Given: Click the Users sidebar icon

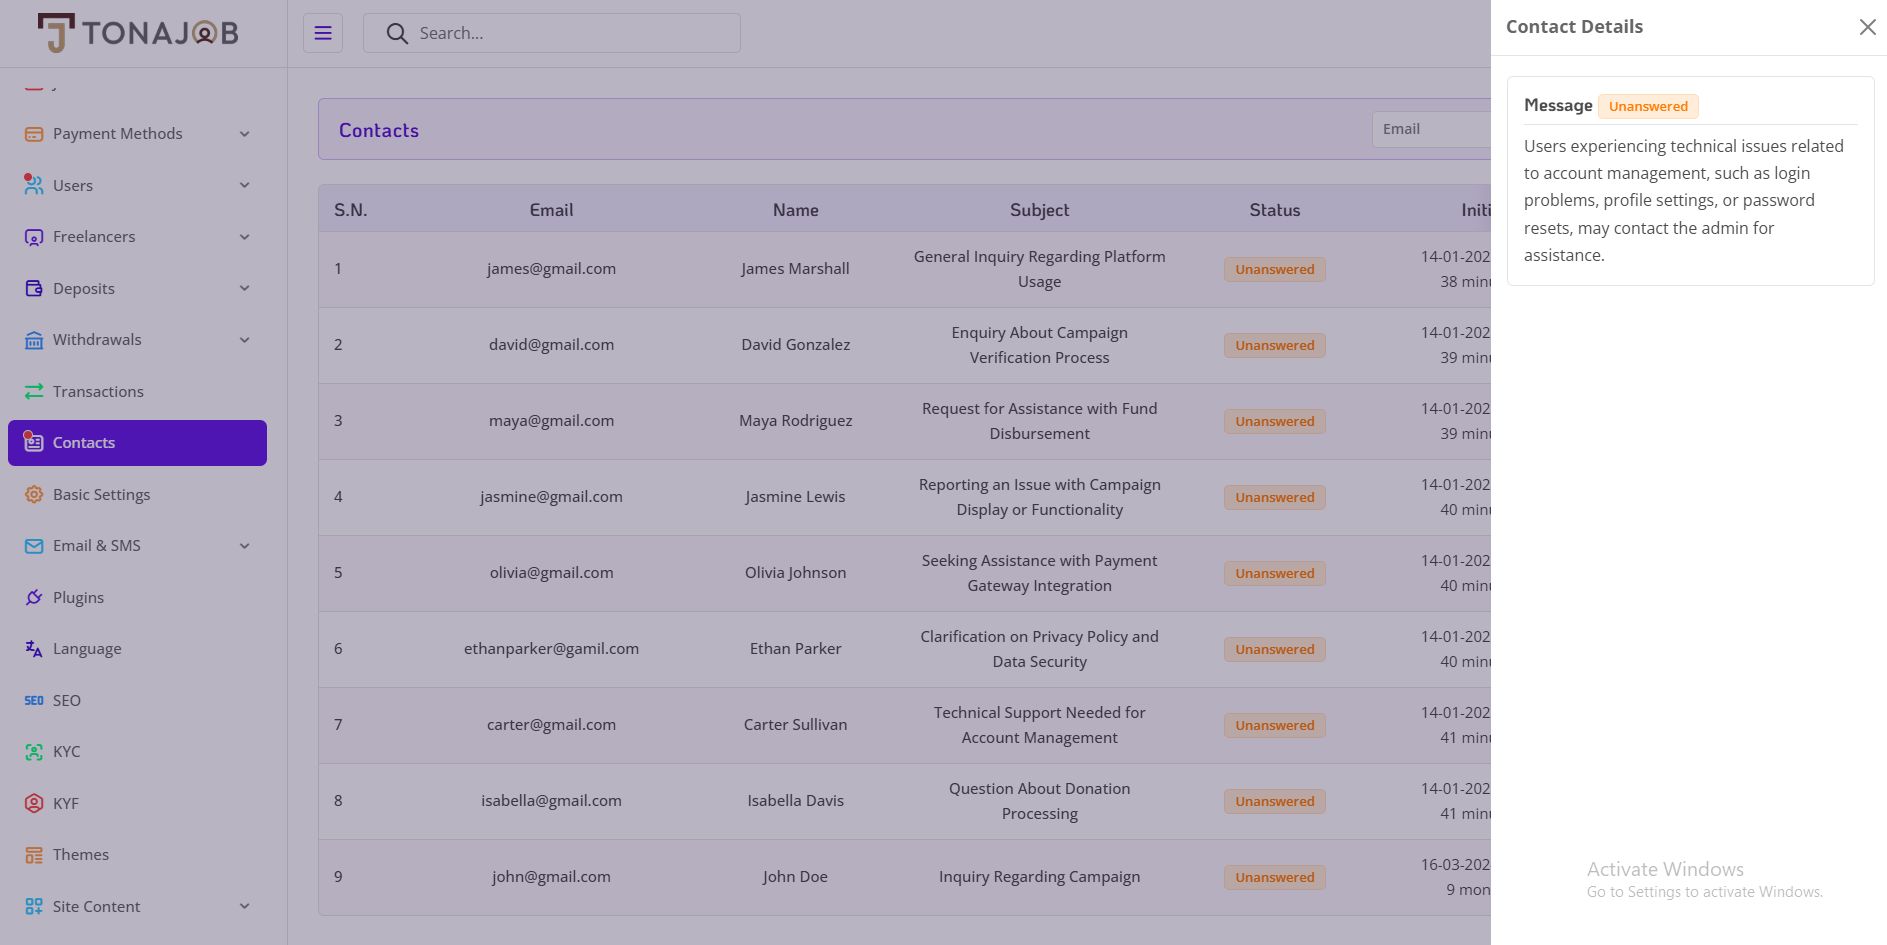Looking at the screenshot, I should pos(34,185).
